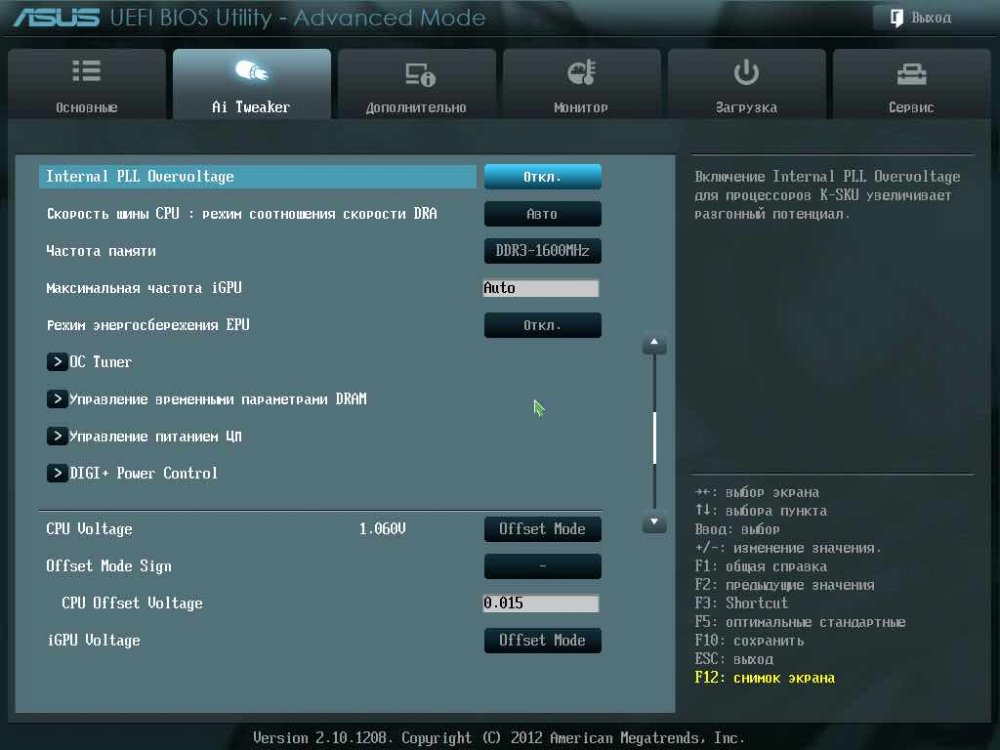Switch to the Сервис tab label
1000x750 pixels.
tap(911, 108)
